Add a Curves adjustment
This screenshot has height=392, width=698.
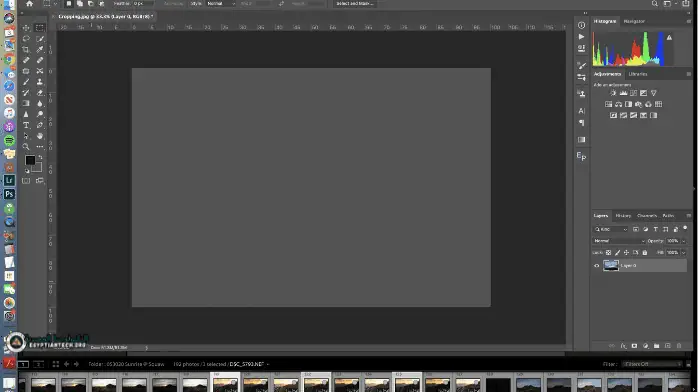(x=633, y=93)
